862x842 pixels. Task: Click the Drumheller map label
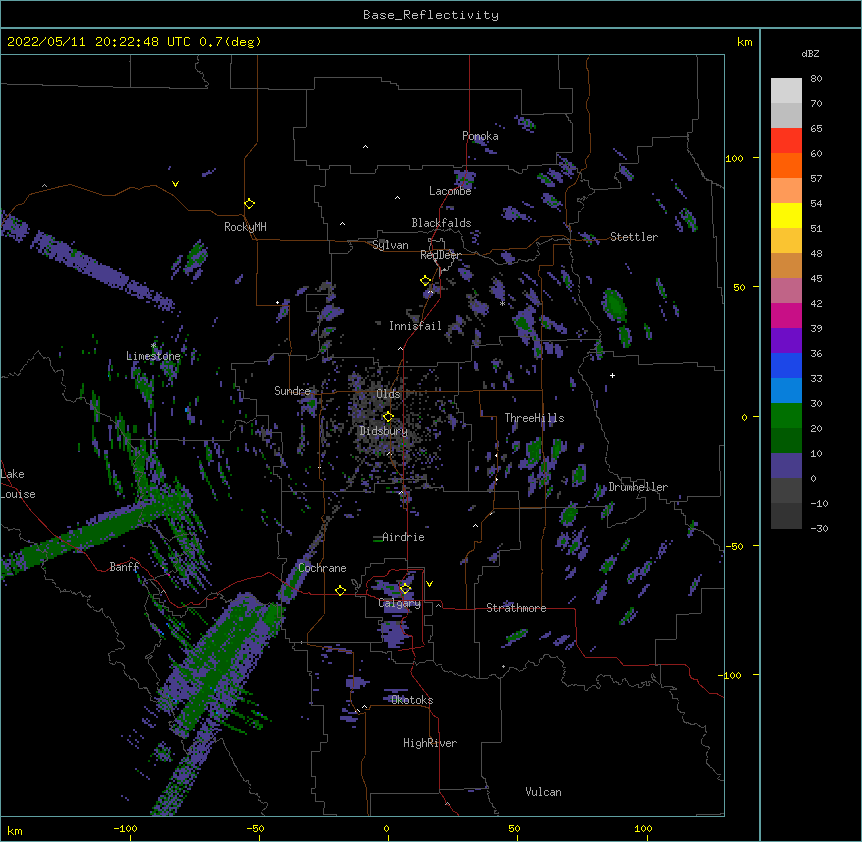(x=638, y=487)
